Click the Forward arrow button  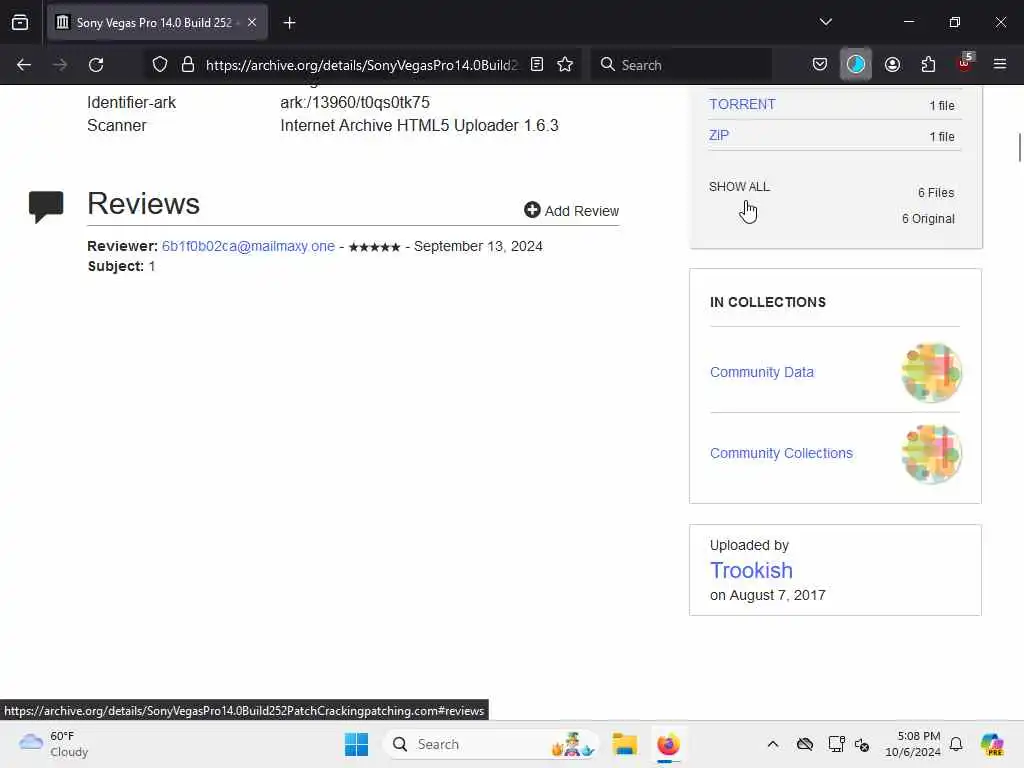[x=60, y=65]
